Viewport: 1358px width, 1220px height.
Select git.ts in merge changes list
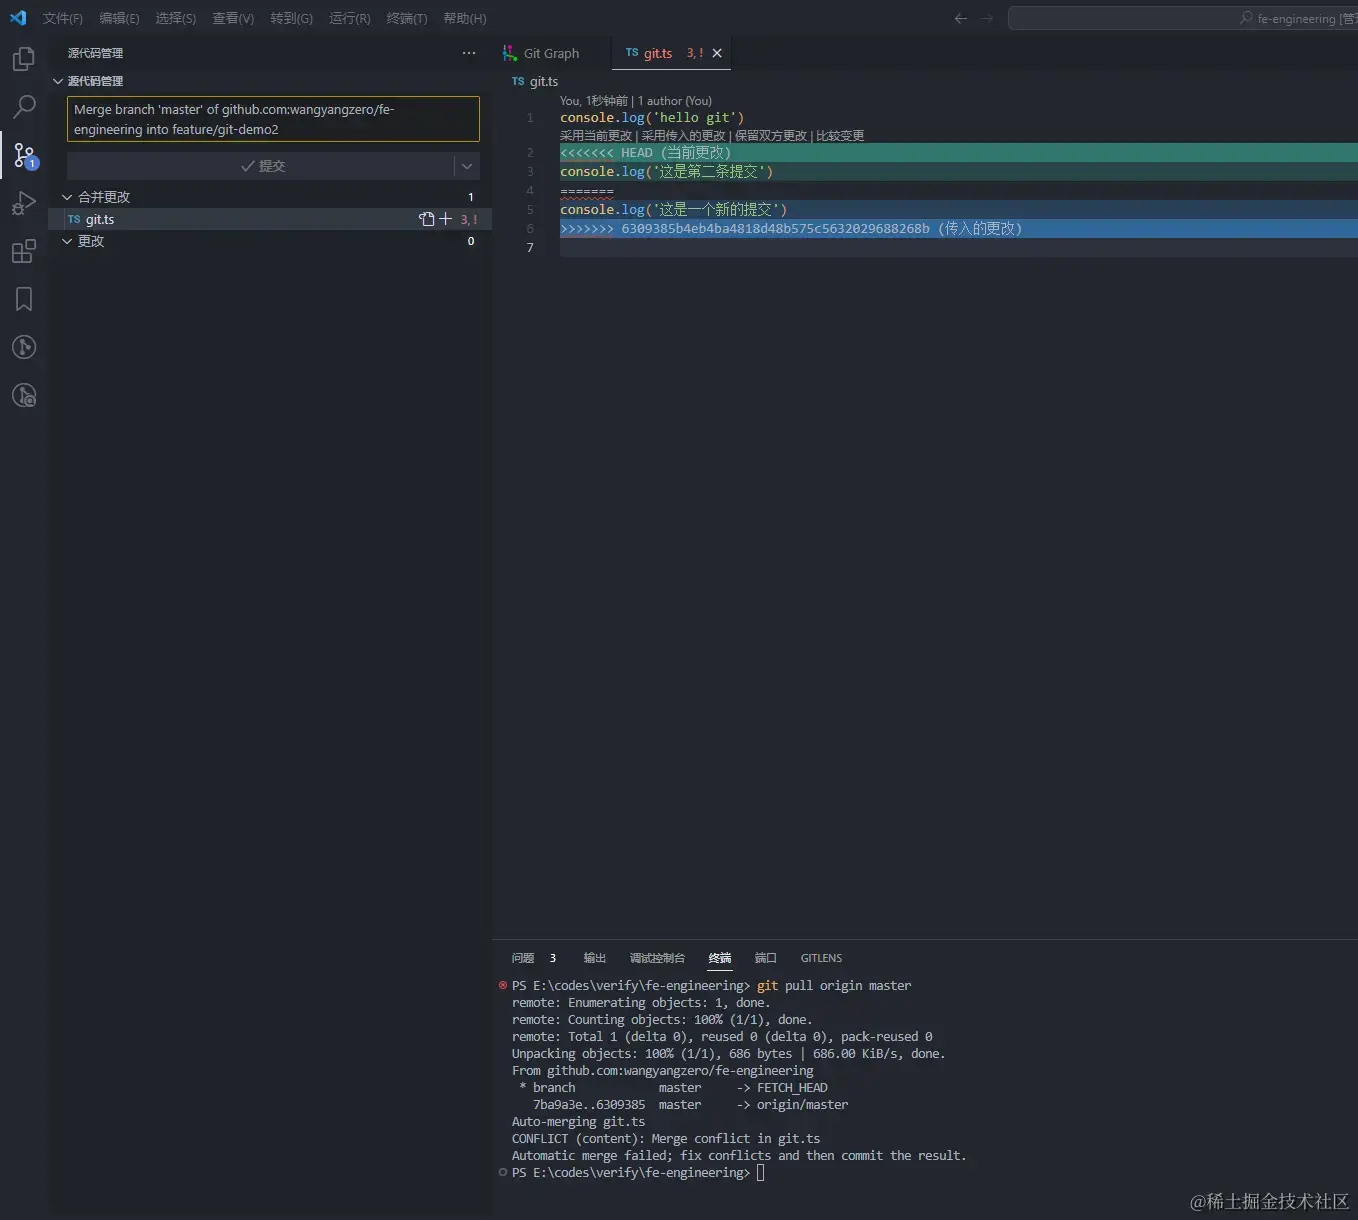(270, 219)
